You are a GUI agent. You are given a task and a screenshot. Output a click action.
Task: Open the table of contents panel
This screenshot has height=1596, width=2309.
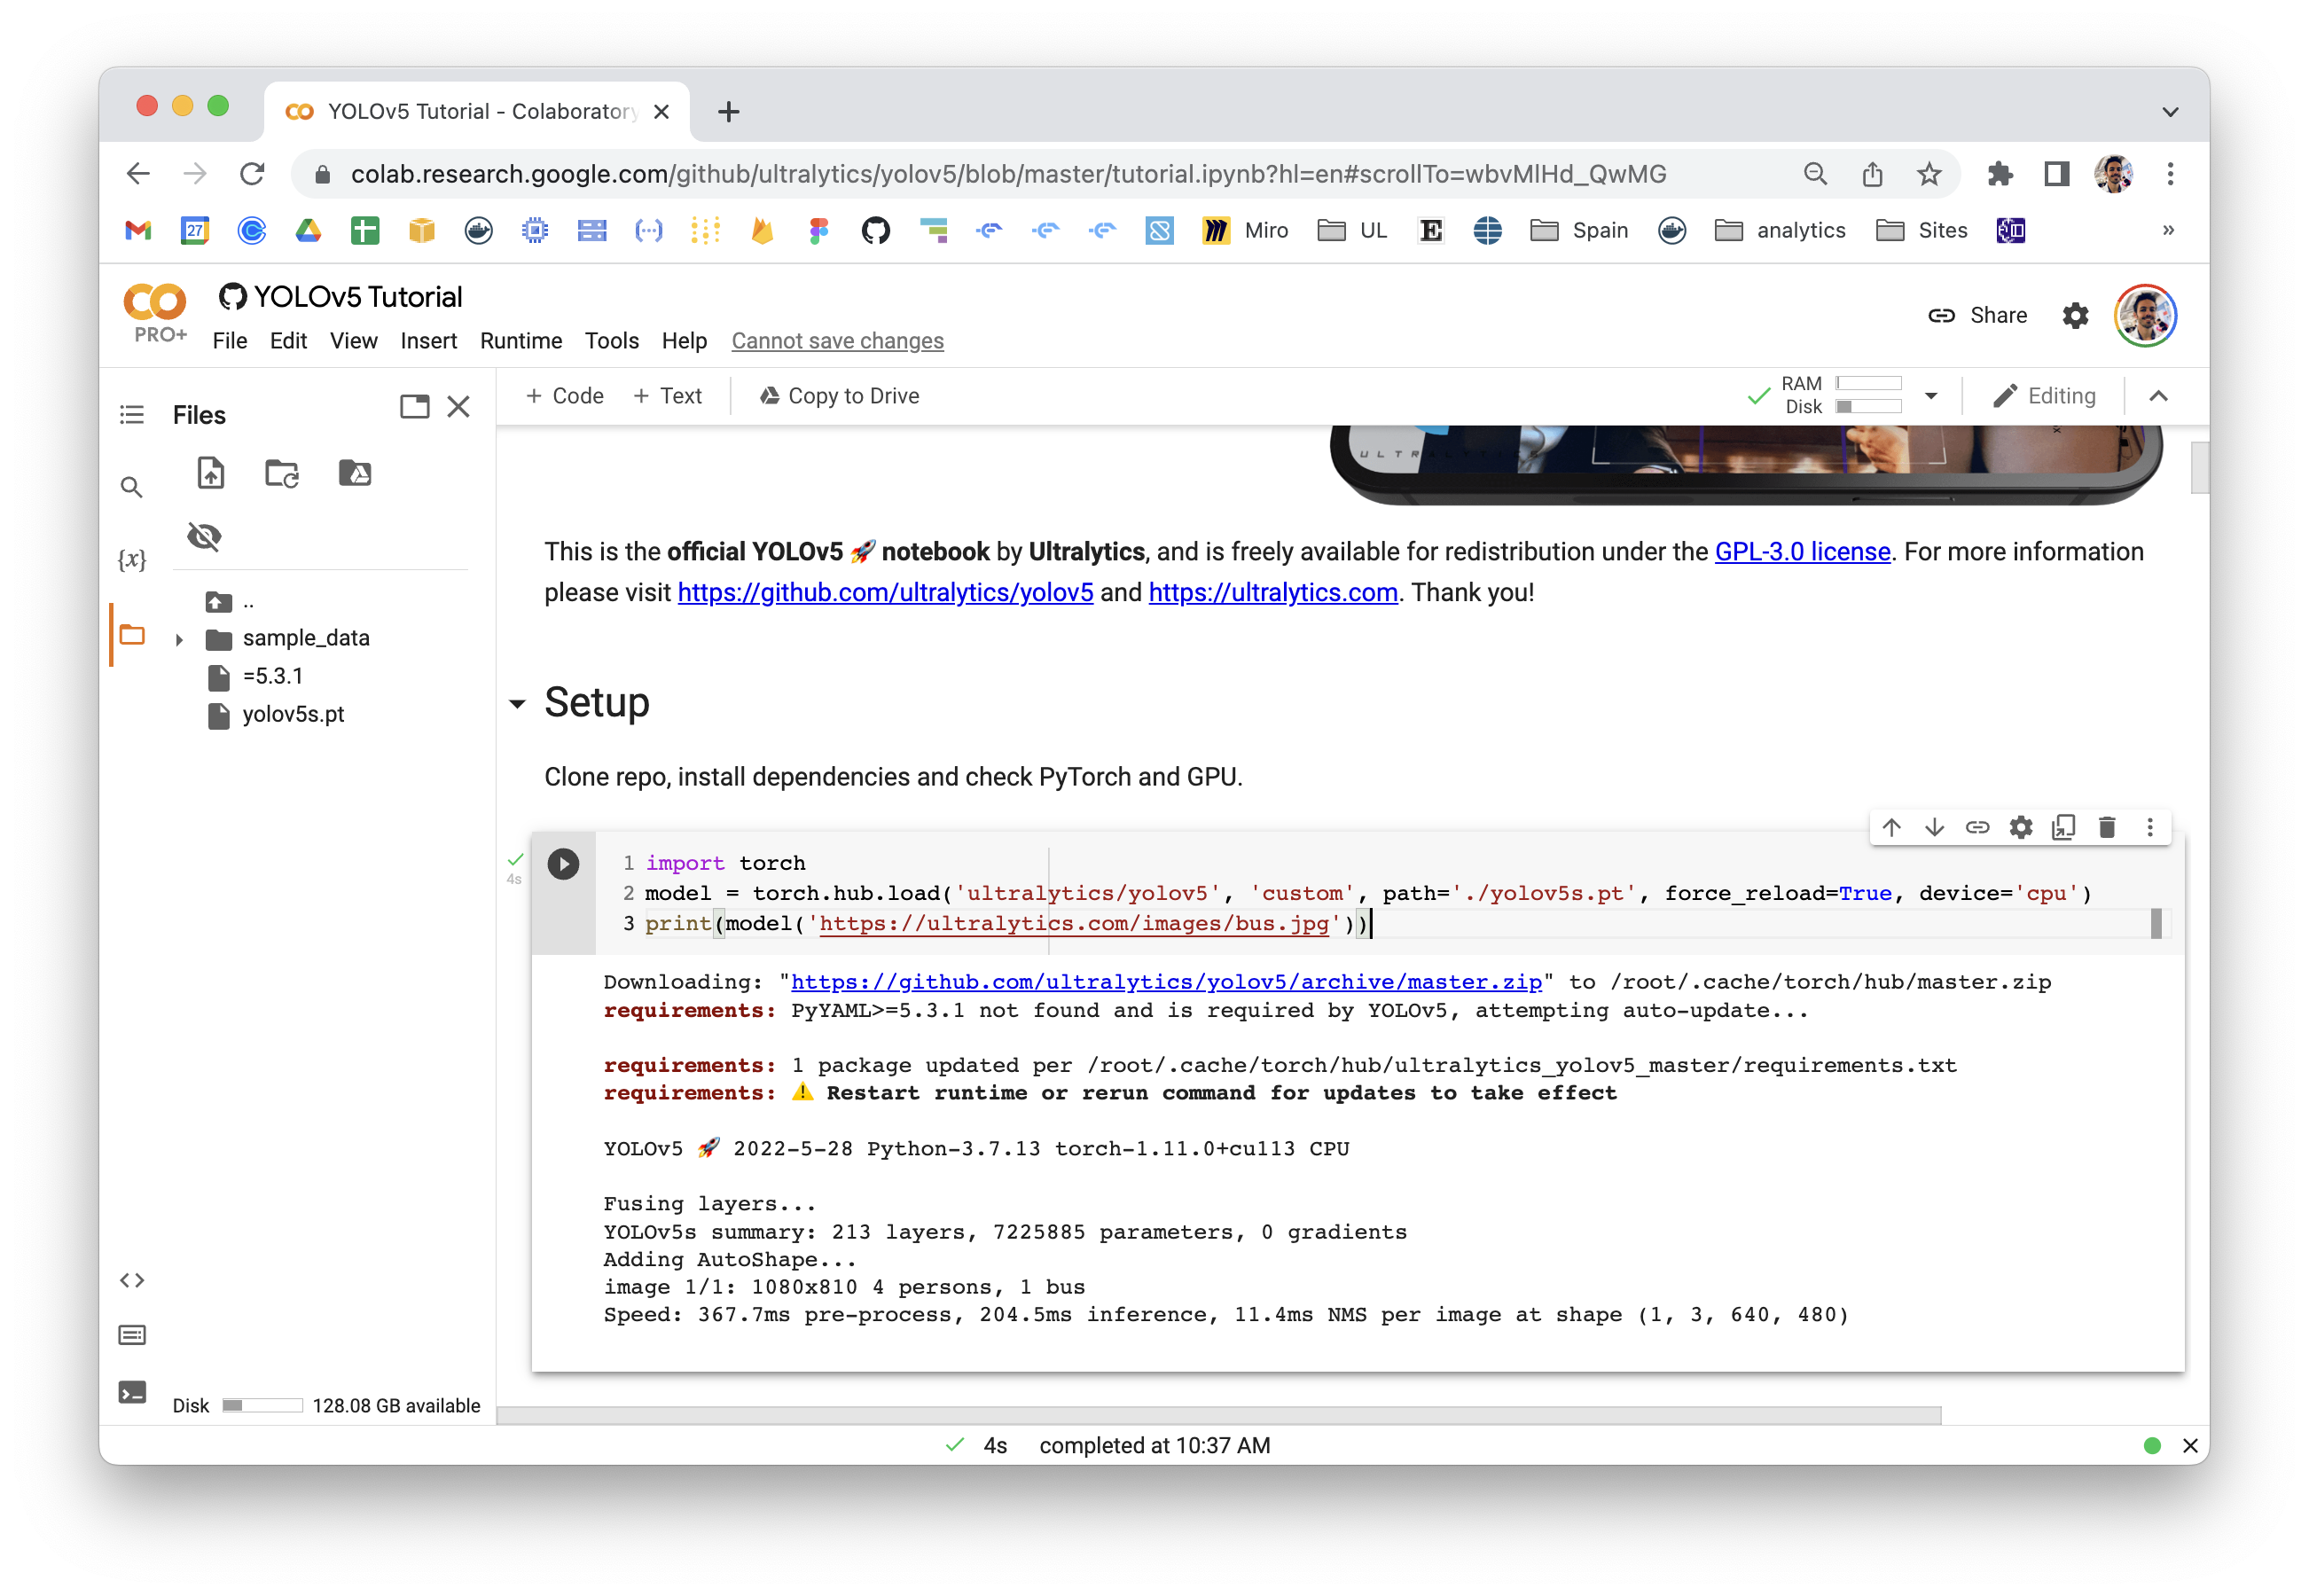click(x=132, y=414)
